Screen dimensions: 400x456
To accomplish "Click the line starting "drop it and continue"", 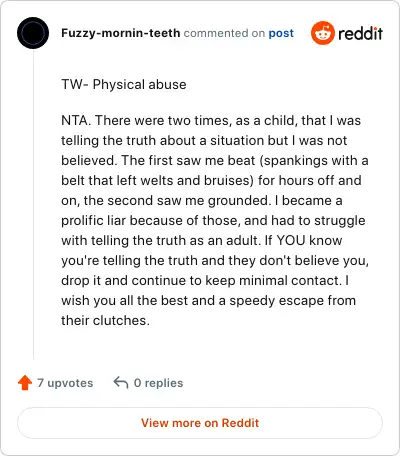I will 205,280.
